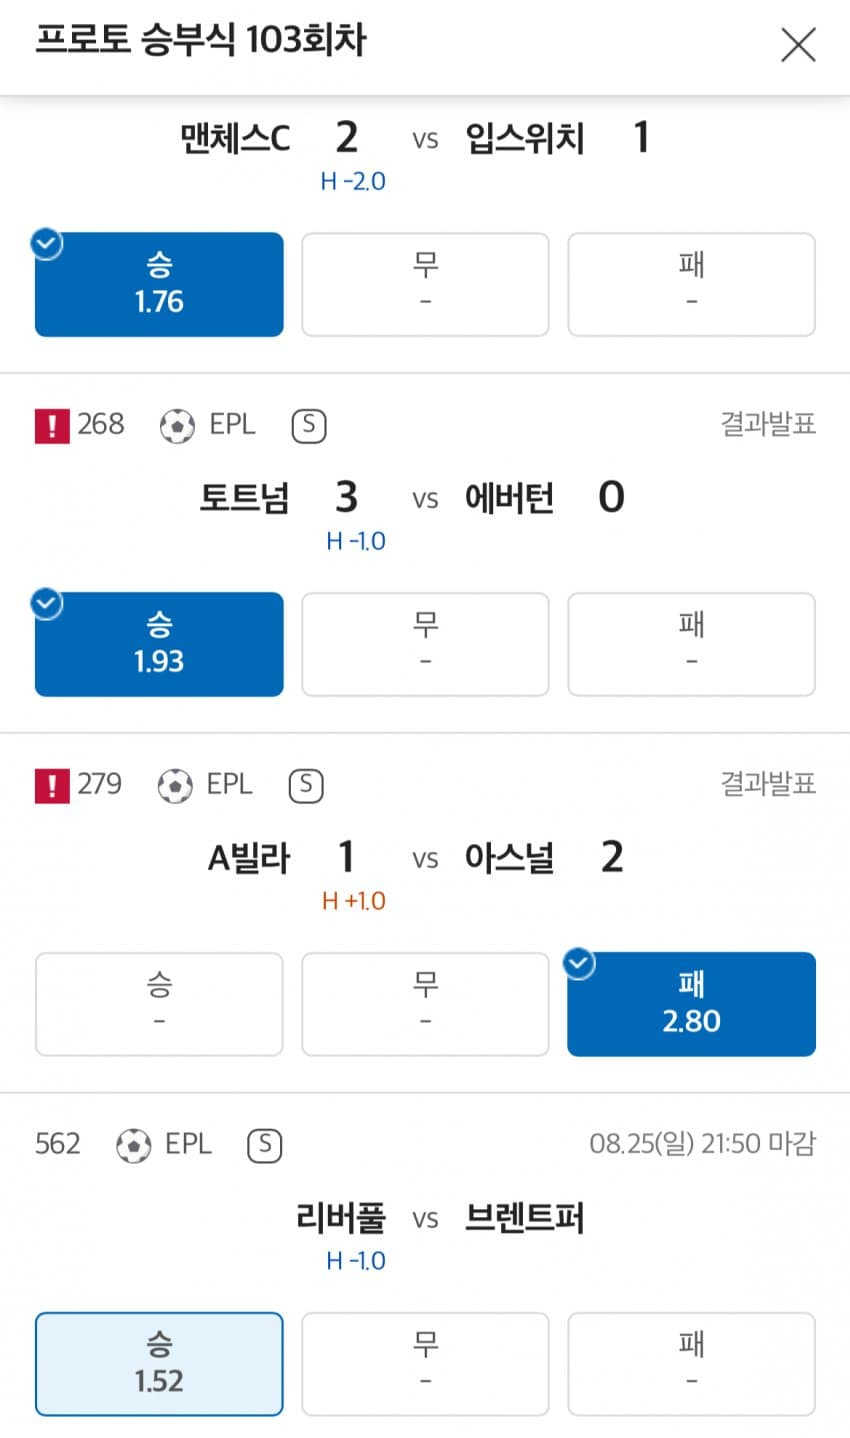Click the 결과발표 label on match 268

click(x=768, y=425)
